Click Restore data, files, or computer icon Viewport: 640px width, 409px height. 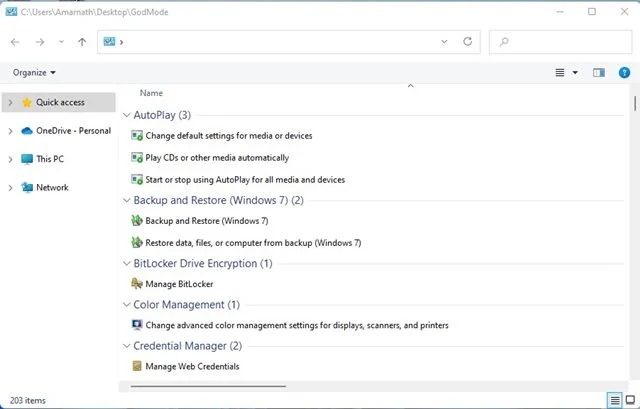point(137,243)
